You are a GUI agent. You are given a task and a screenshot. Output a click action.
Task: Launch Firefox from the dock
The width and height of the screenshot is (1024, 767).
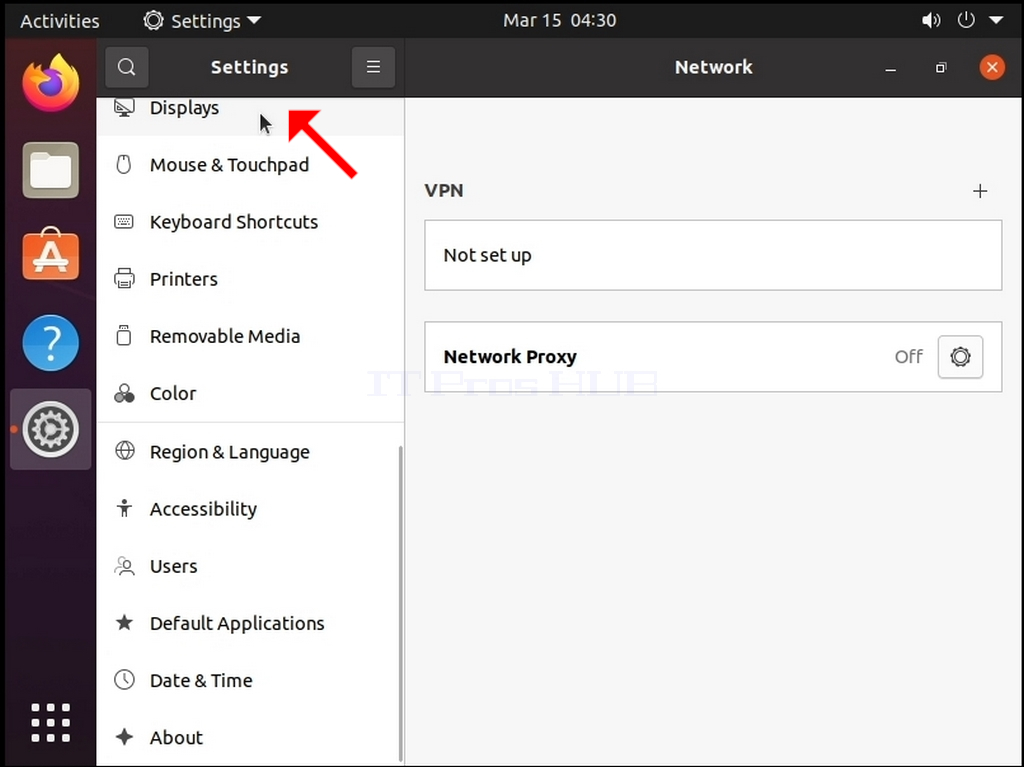click(x=51, y=84)
